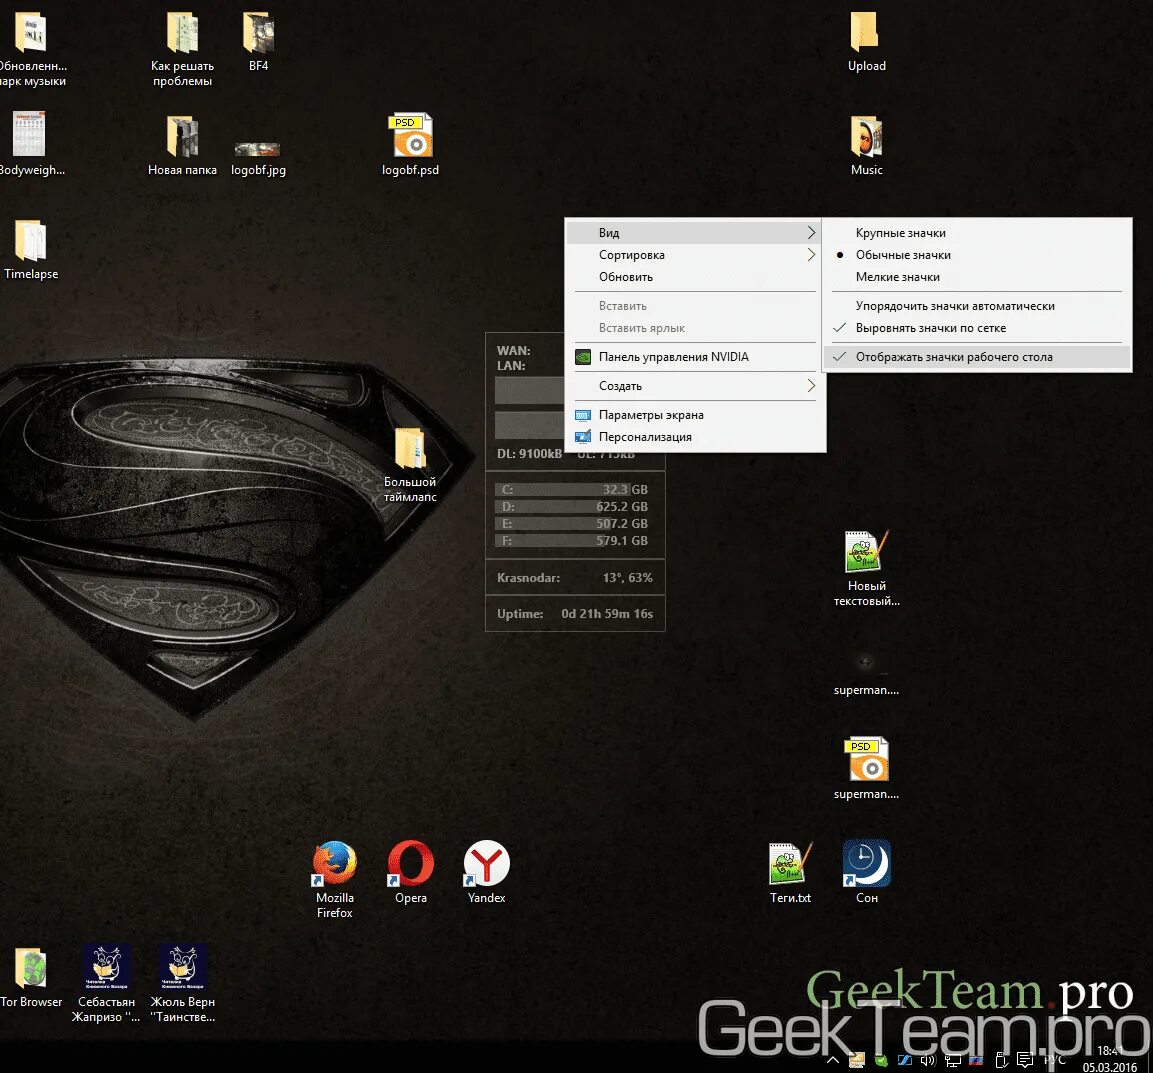The width and height of the screenshot is (1153, 1073).
Task: Select the Большой таймлапс folder
Action: click(410, 465)
